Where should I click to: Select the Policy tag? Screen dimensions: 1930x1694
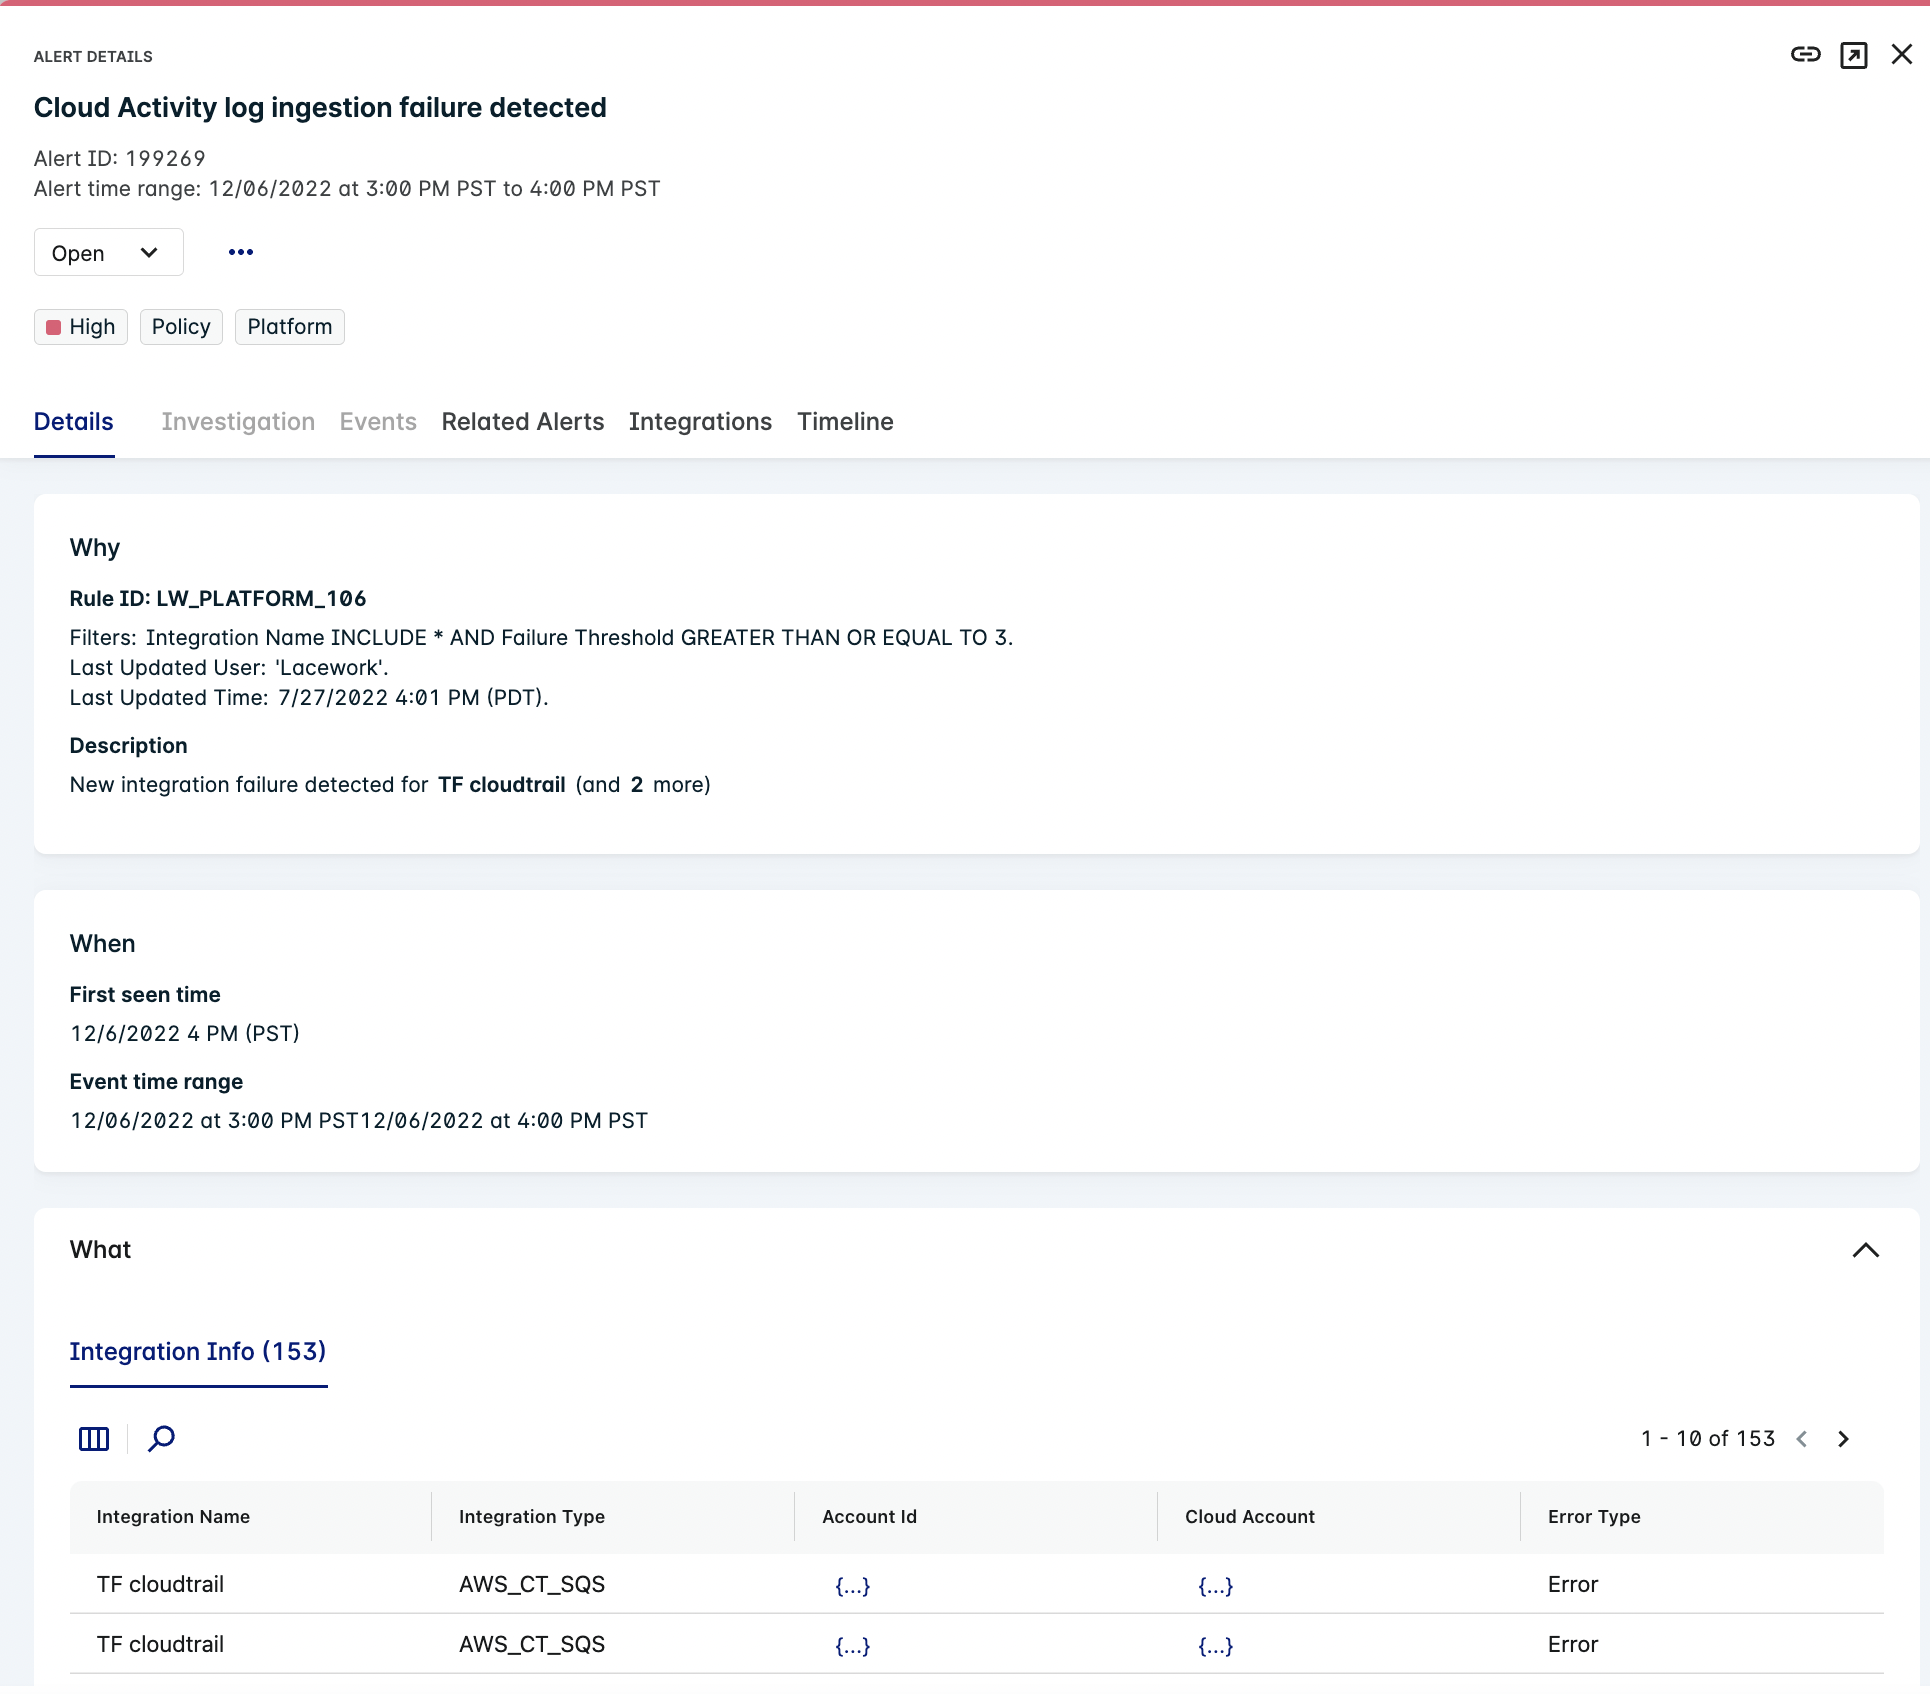point(181,326)
